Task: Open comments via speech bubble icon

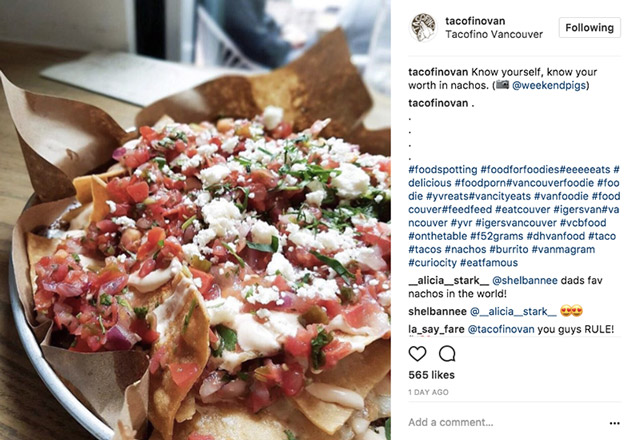Action: [x=447, y=354]
